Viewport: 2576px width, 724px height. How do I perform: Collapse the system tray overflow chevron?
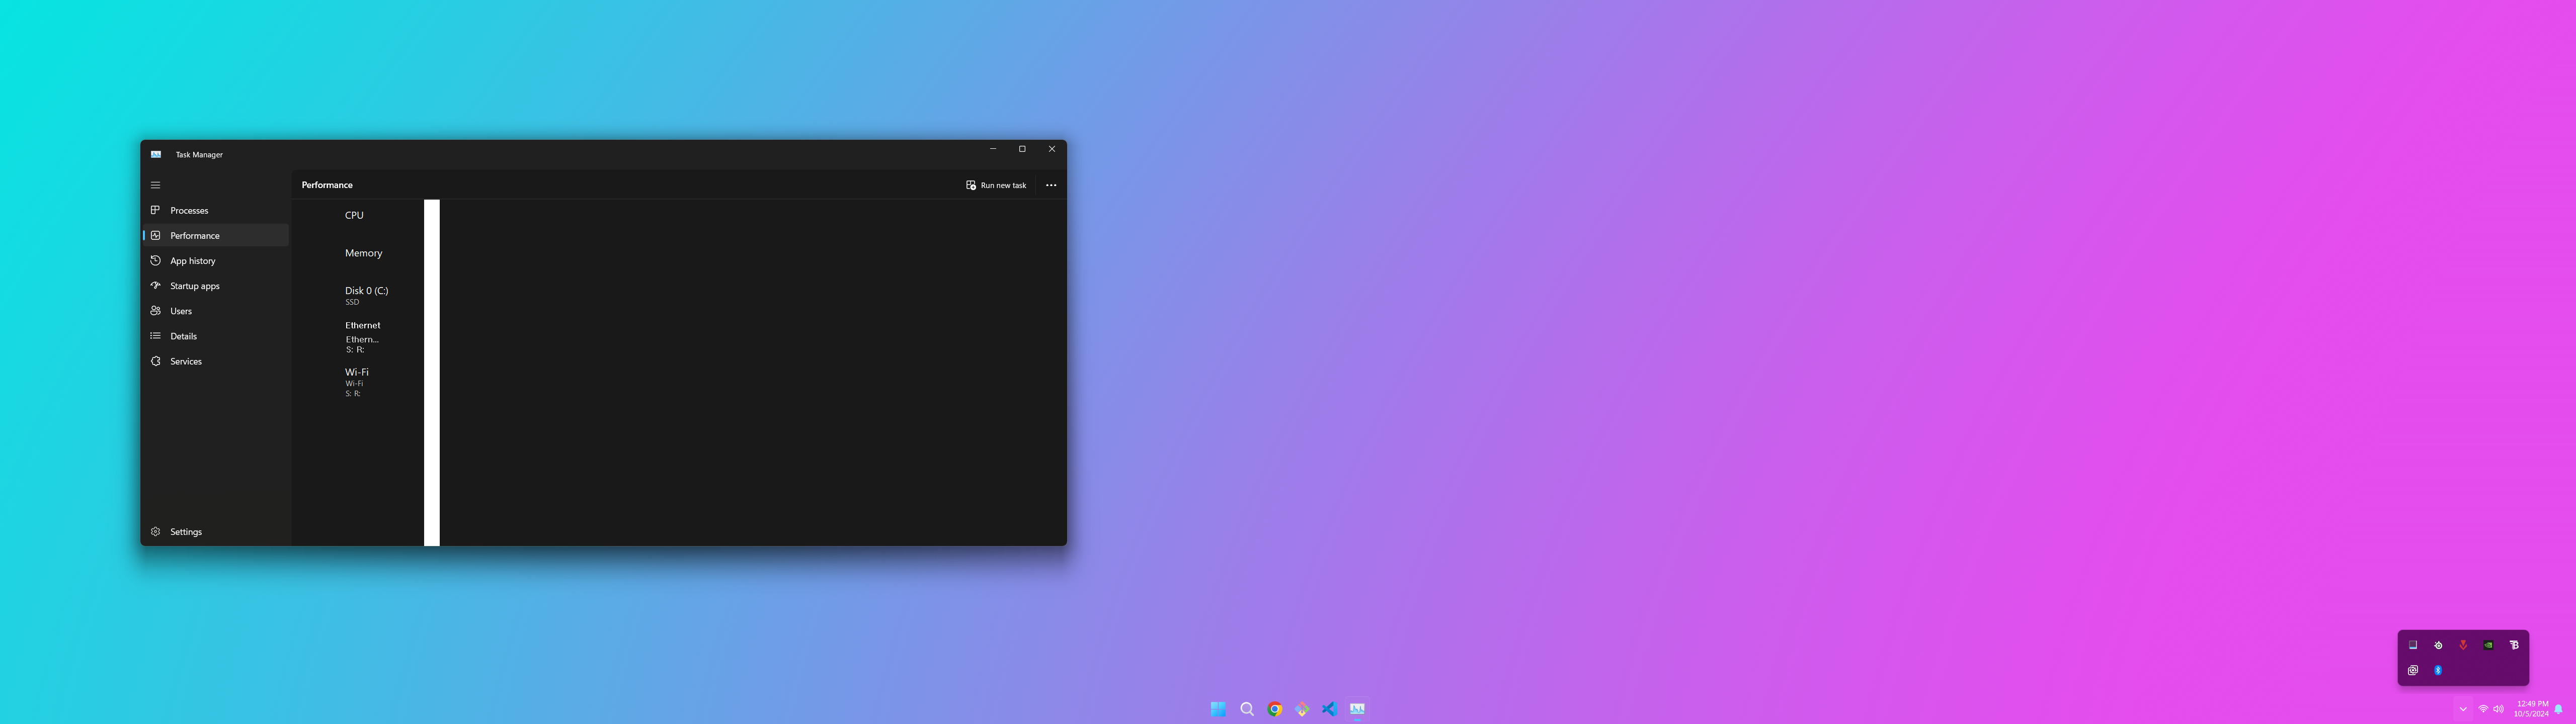(x=2462, y=709)
